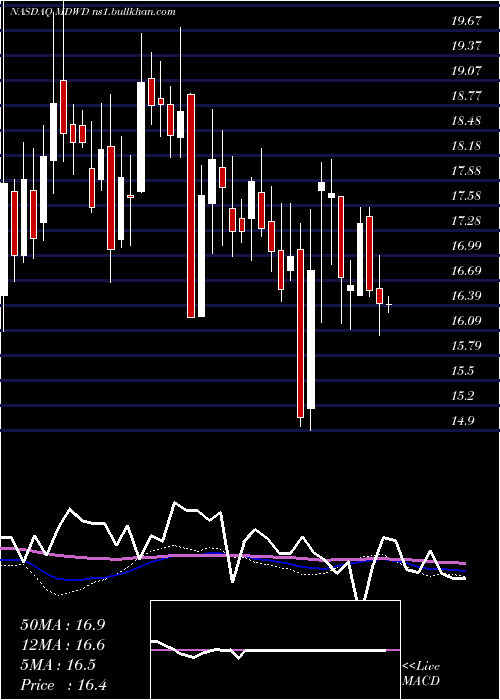Click the longest red candle dropping to 14.9
The image size is (500, 700).
click(x=300, y=333)
